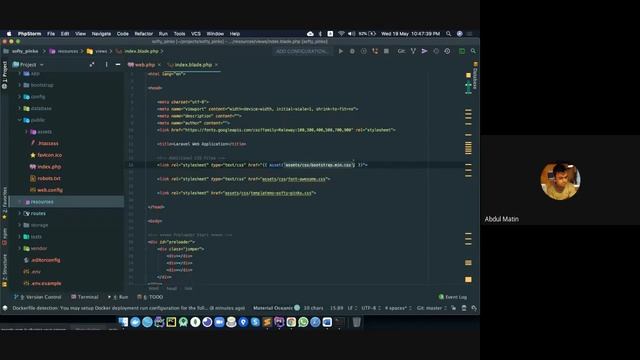The width and height of the screenshot is (640, 360).
Task: Open the VCS menu
Action: tap(196, 34)
